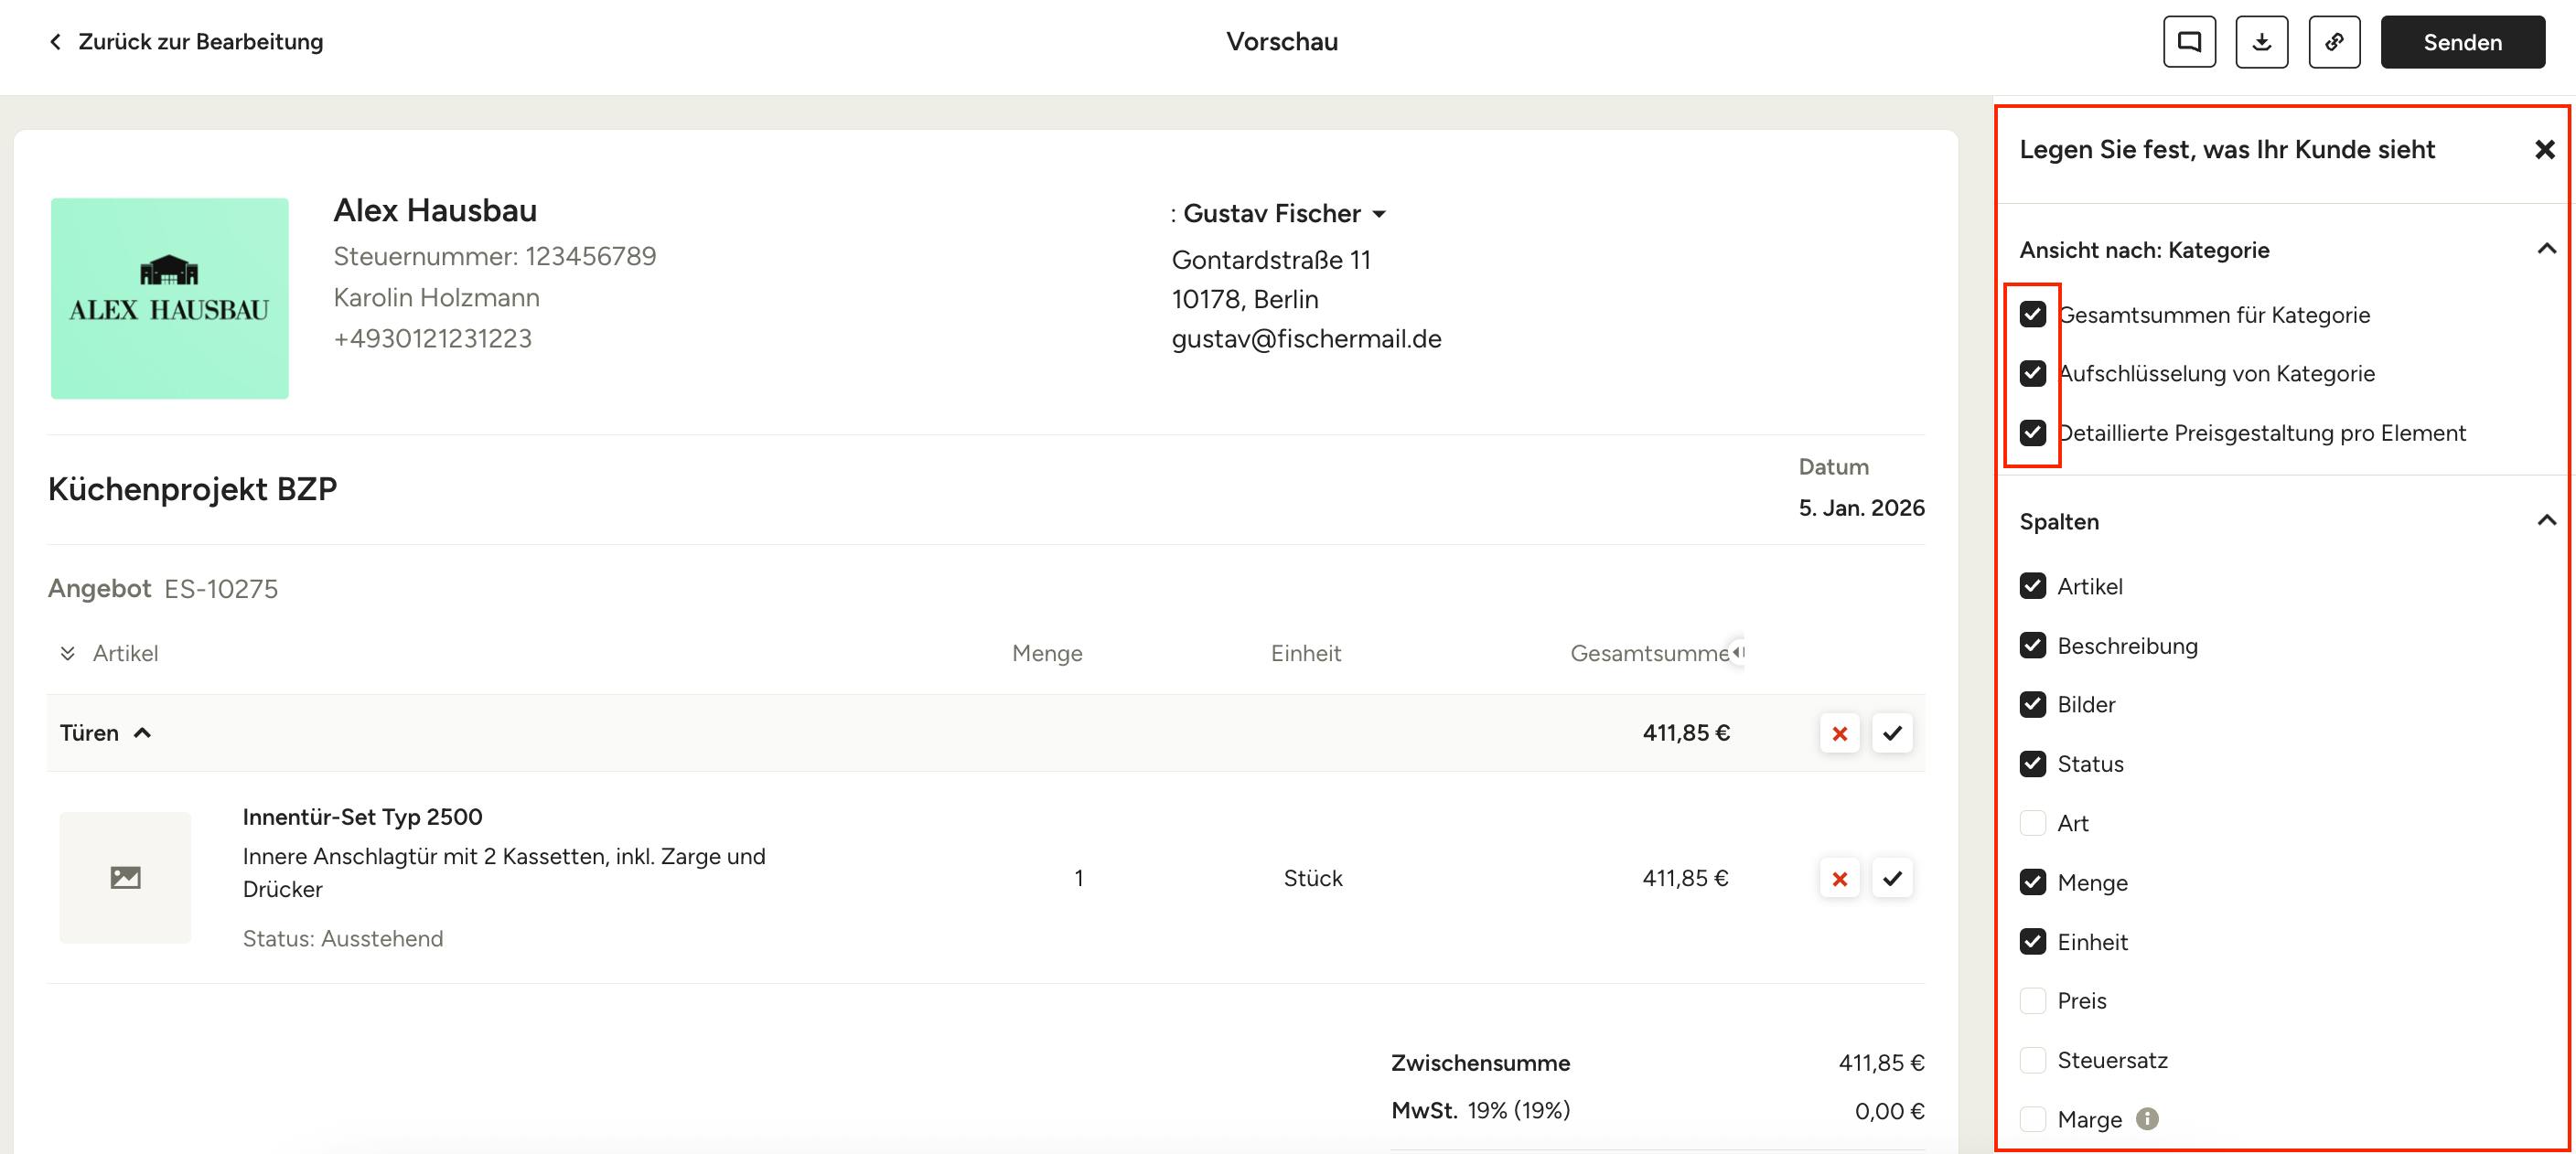Enable the Preis column checkbox
The height and width of the screenshot is (1154, 2576).
coord(2032,1001)
